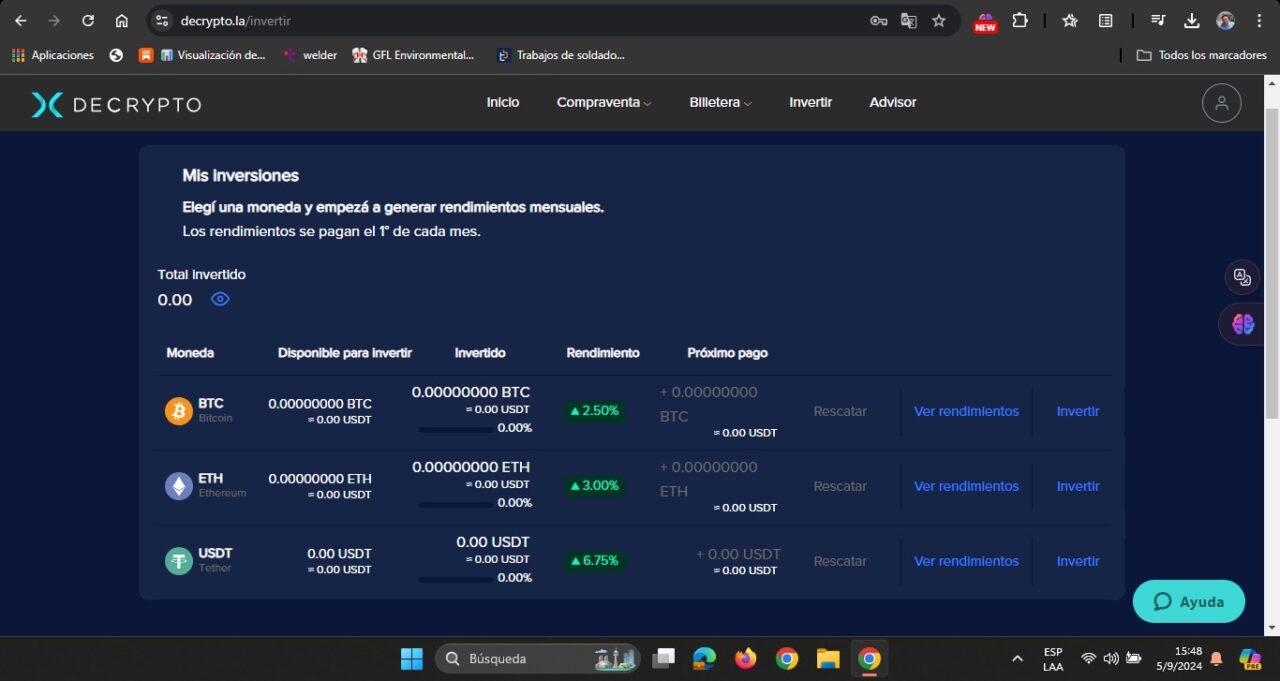Click Rescatar in the BTC row

click(840, 410)
